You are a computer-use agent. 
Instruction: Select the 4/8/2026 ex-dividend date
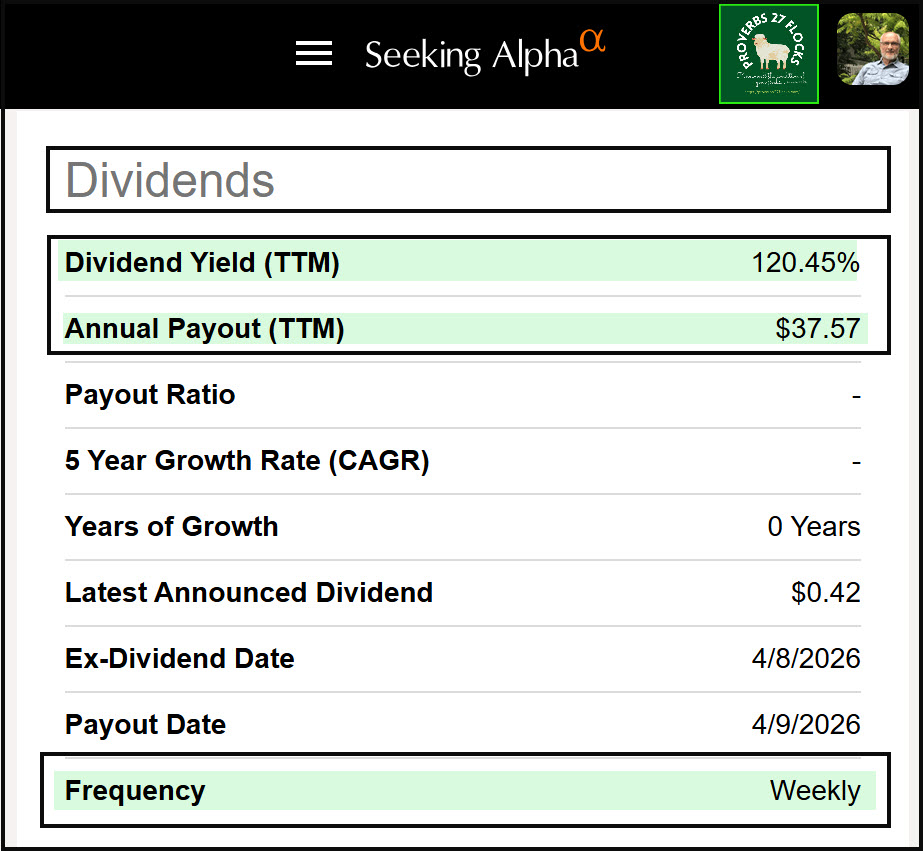coord(808,659)
